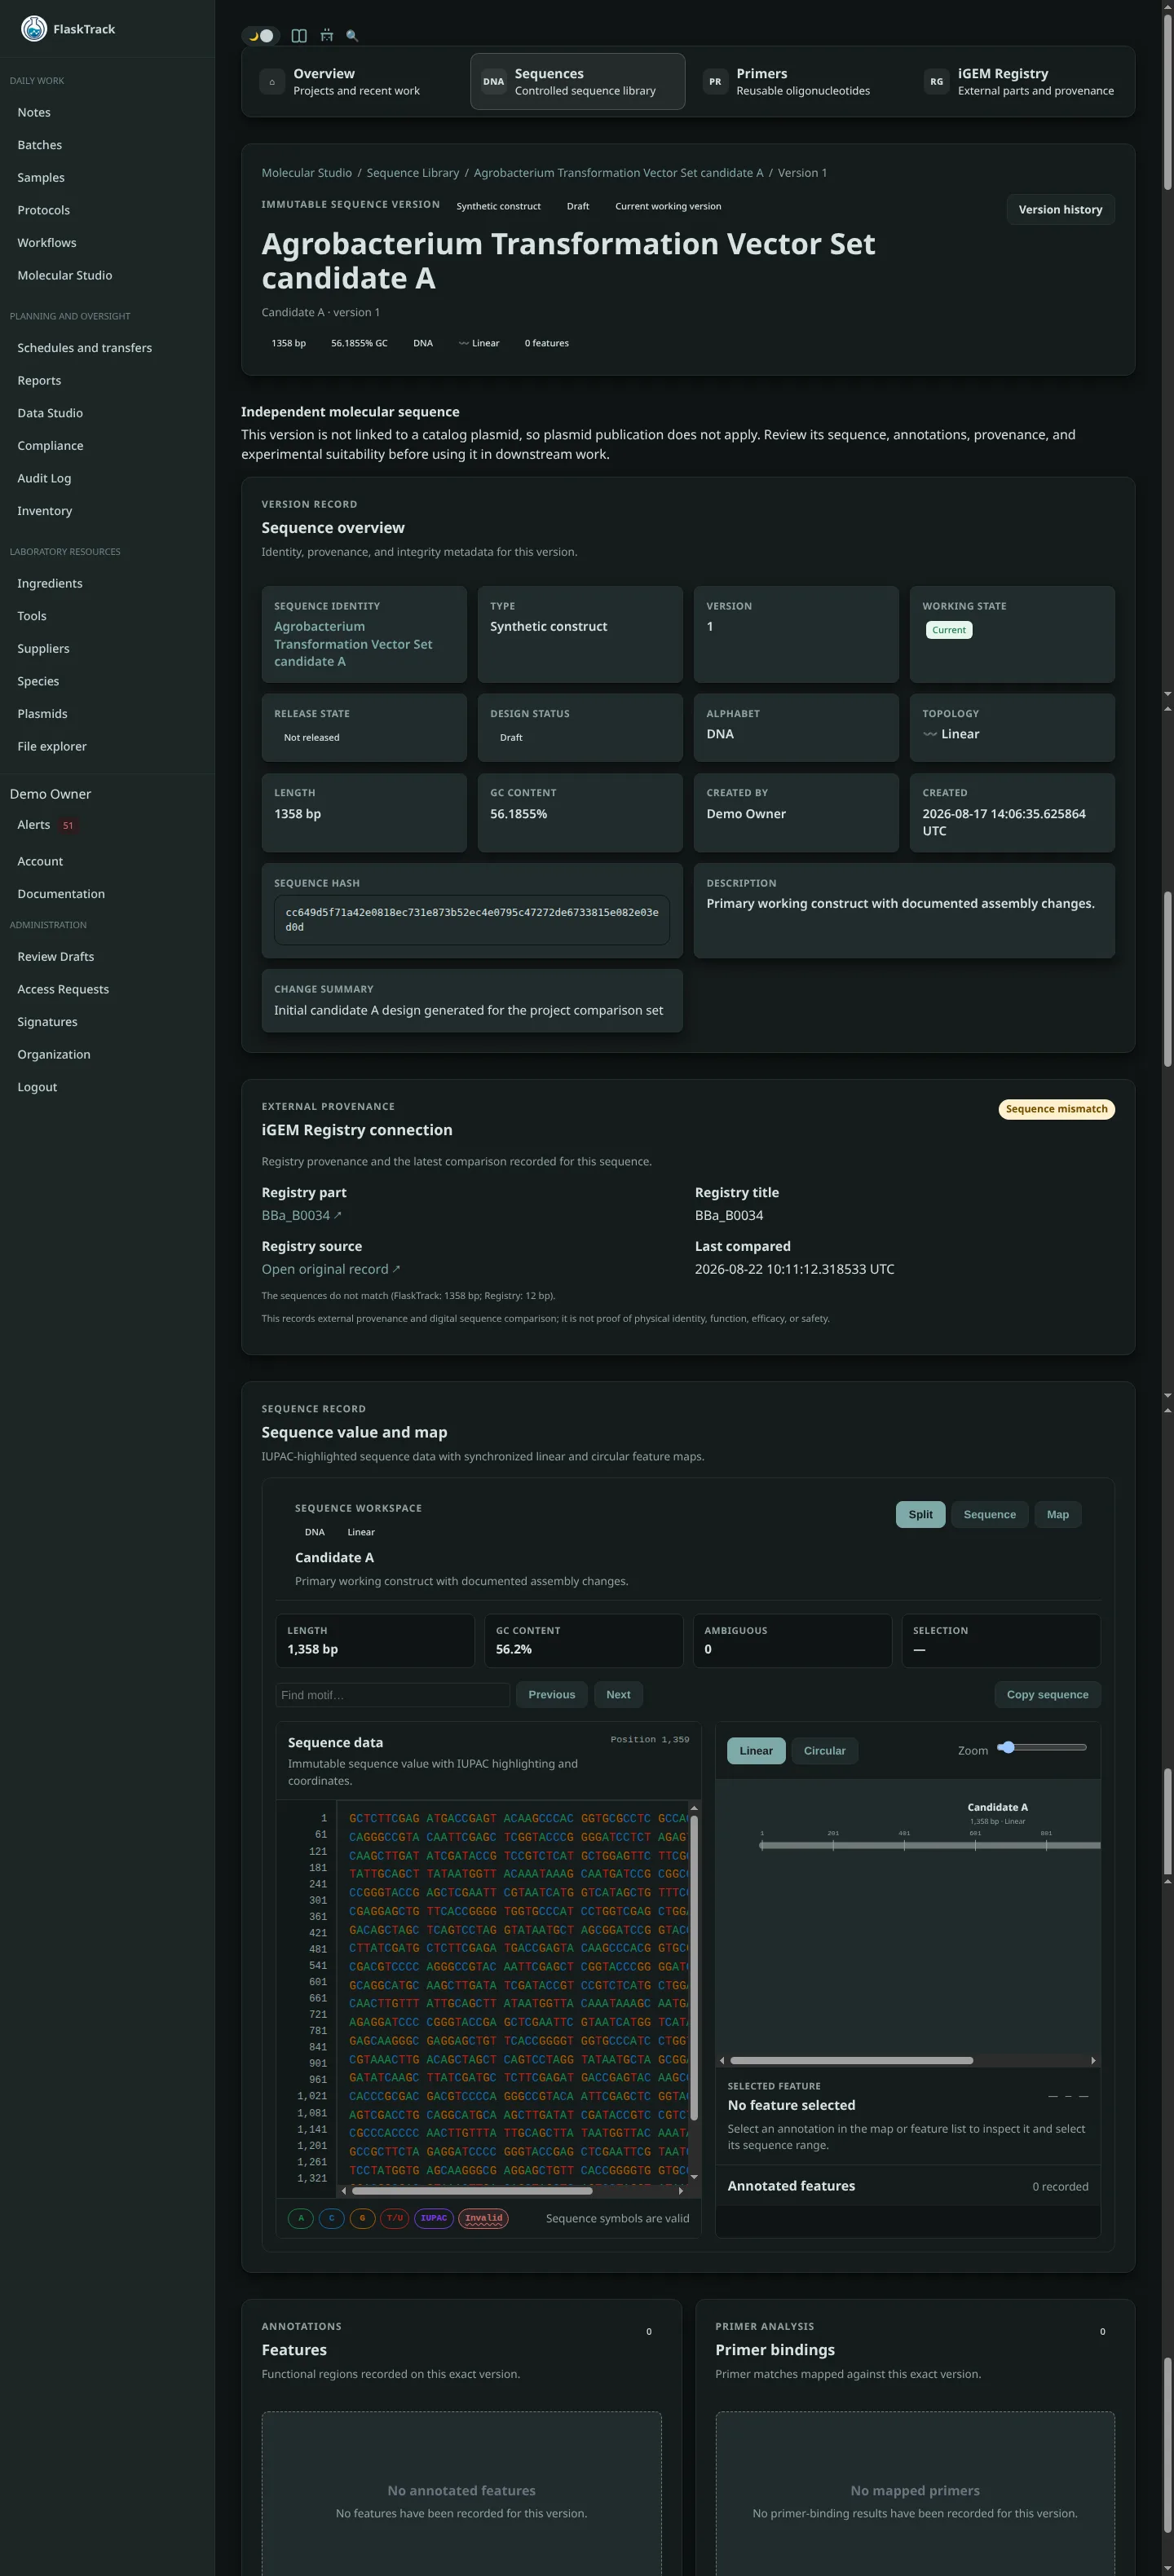The image size is (1174, 2576).
Task: Click the red T/U legend chip
Action: click(395, 2218)
